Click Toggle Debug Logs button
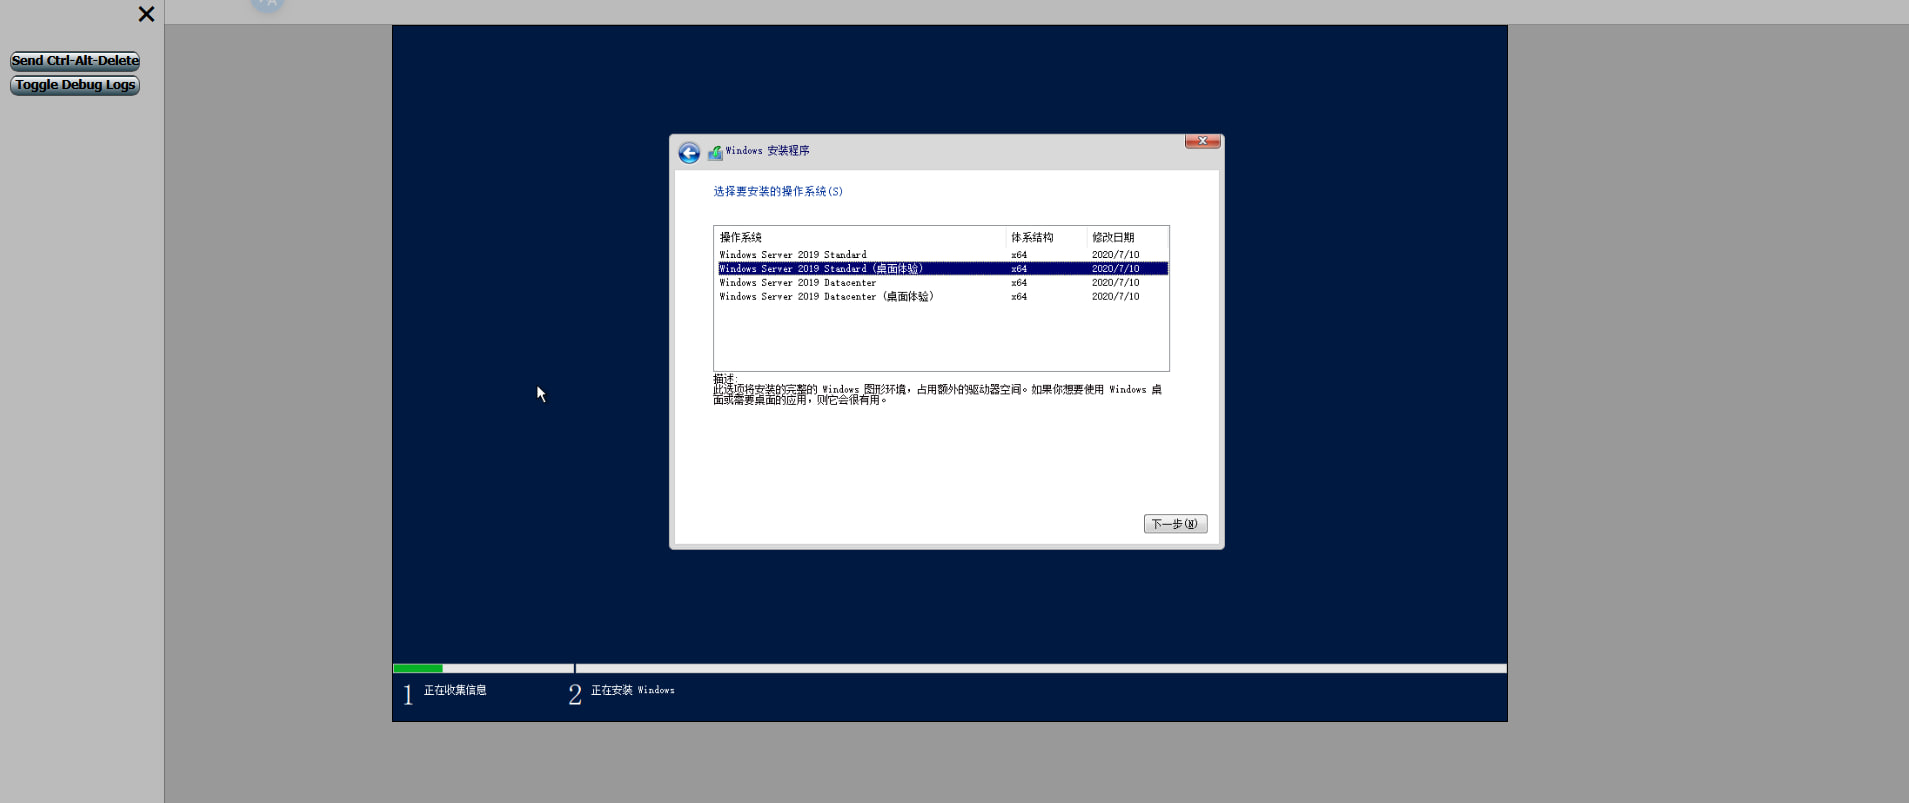This screenshot has width=1909, height=803. (x=75, y=85)
